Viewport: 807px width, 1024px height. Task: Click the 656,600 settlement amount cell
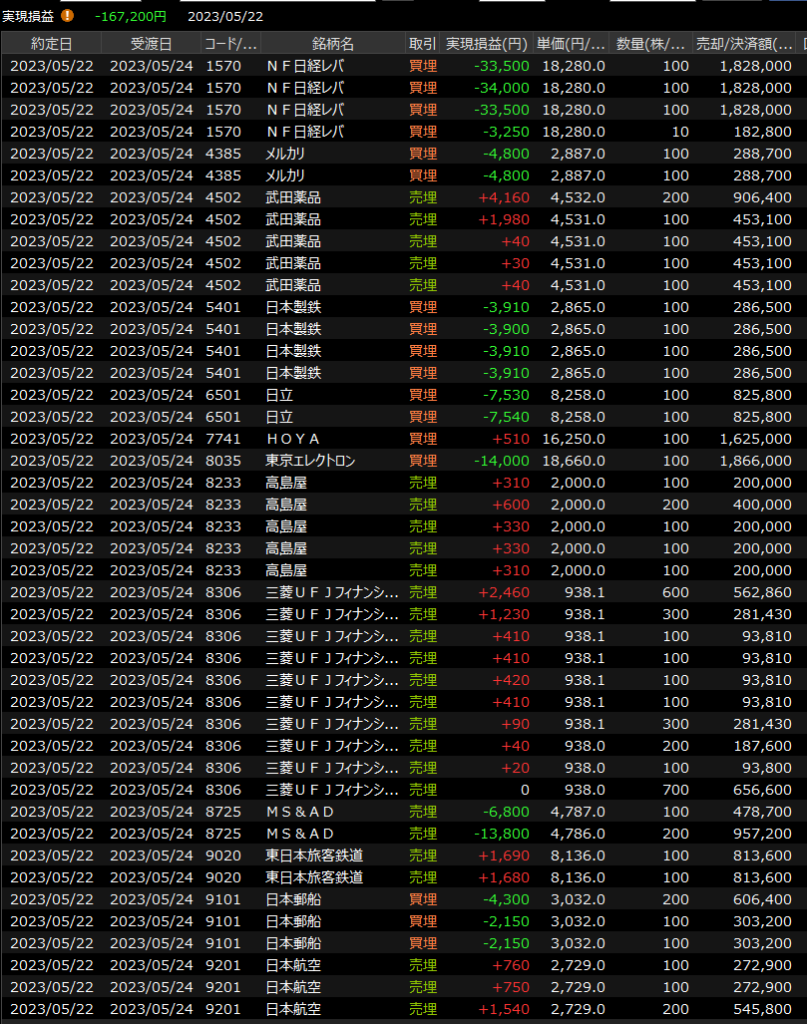[x=756, y=790]
